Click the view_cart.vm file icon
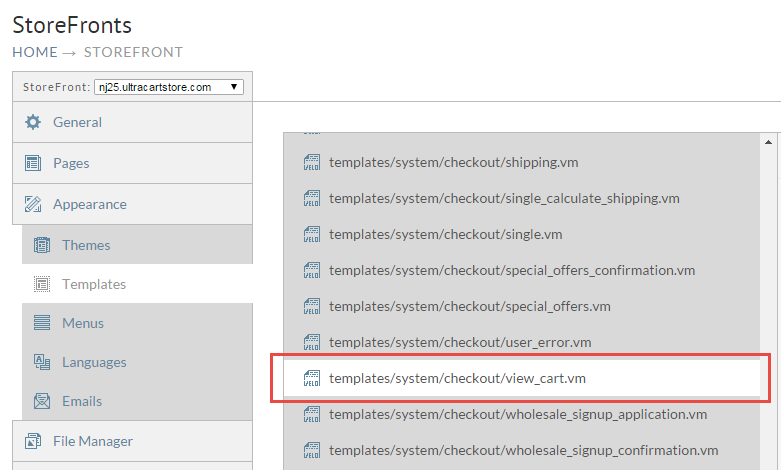781x470 pixels. (312, 378)
